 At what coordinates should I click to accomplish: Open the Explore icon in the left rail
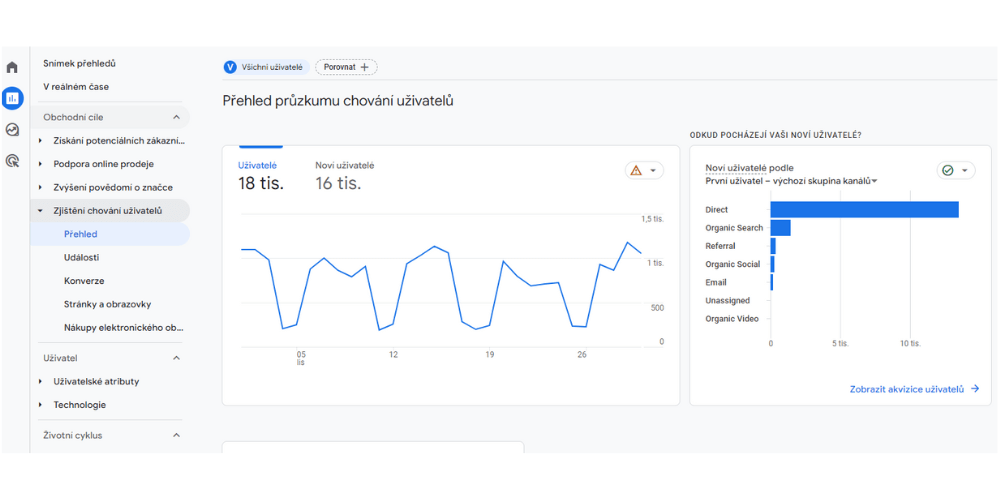click(12, 129)
